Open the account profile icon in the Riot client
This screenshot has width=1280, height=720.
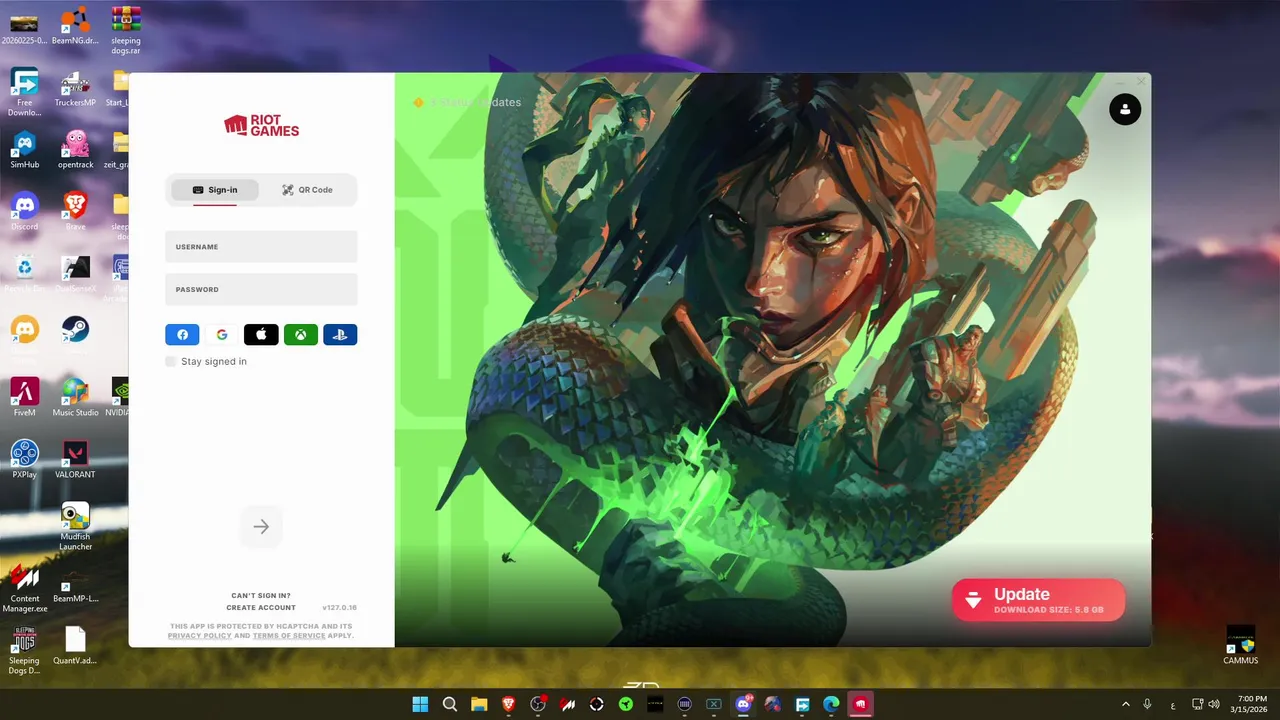[1125, 109]
